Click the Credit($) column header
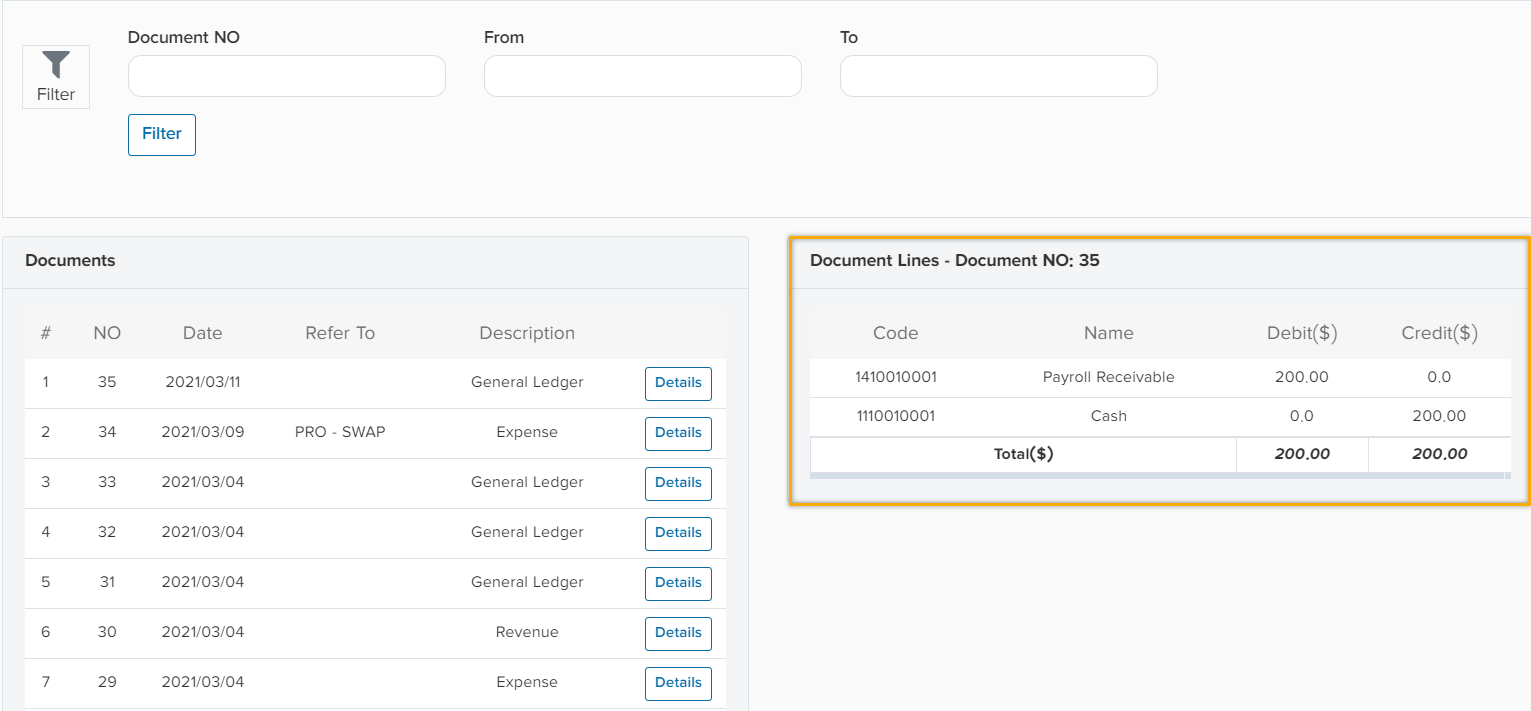The height and width of the screenshot is (711, 1531). [1439, 333]
